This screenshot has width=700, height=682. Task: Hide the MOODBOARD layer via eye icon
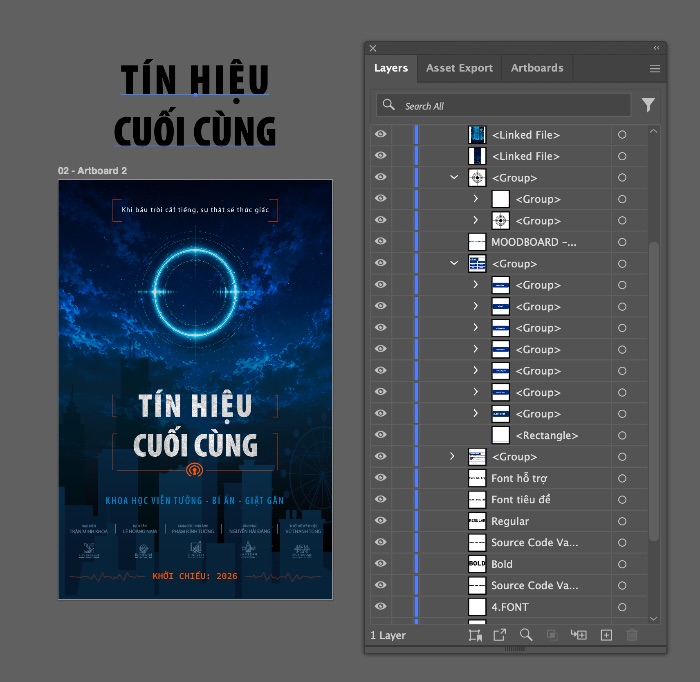pyautogui.click(x=380, y=241)
